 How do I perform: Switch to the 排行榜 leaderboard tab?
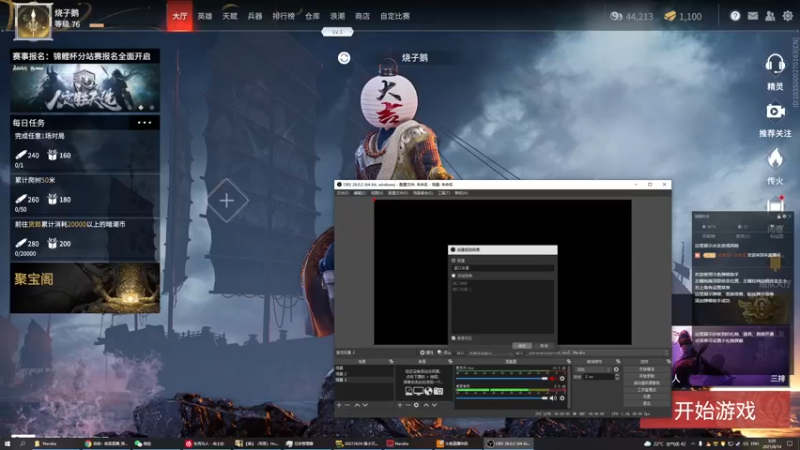(x=284, y=16)
